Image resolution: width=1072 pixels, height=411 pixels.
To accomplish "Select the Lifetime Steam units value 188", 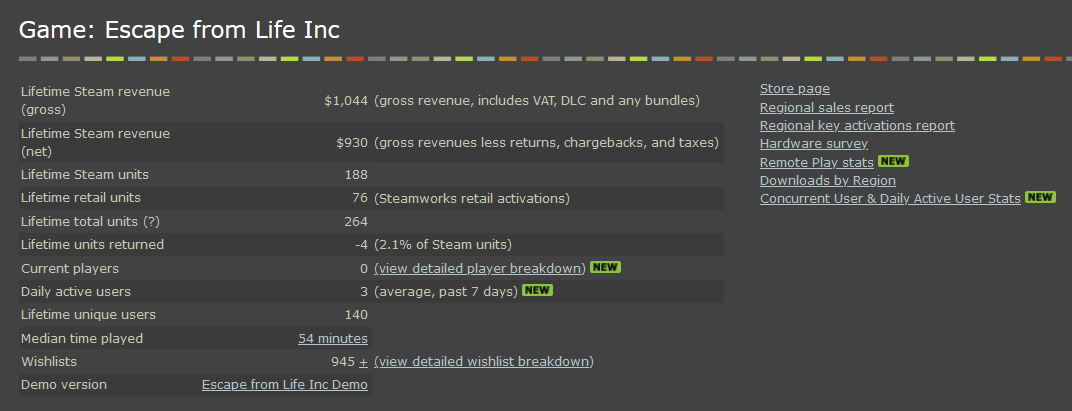I will [x=356, y=175].
